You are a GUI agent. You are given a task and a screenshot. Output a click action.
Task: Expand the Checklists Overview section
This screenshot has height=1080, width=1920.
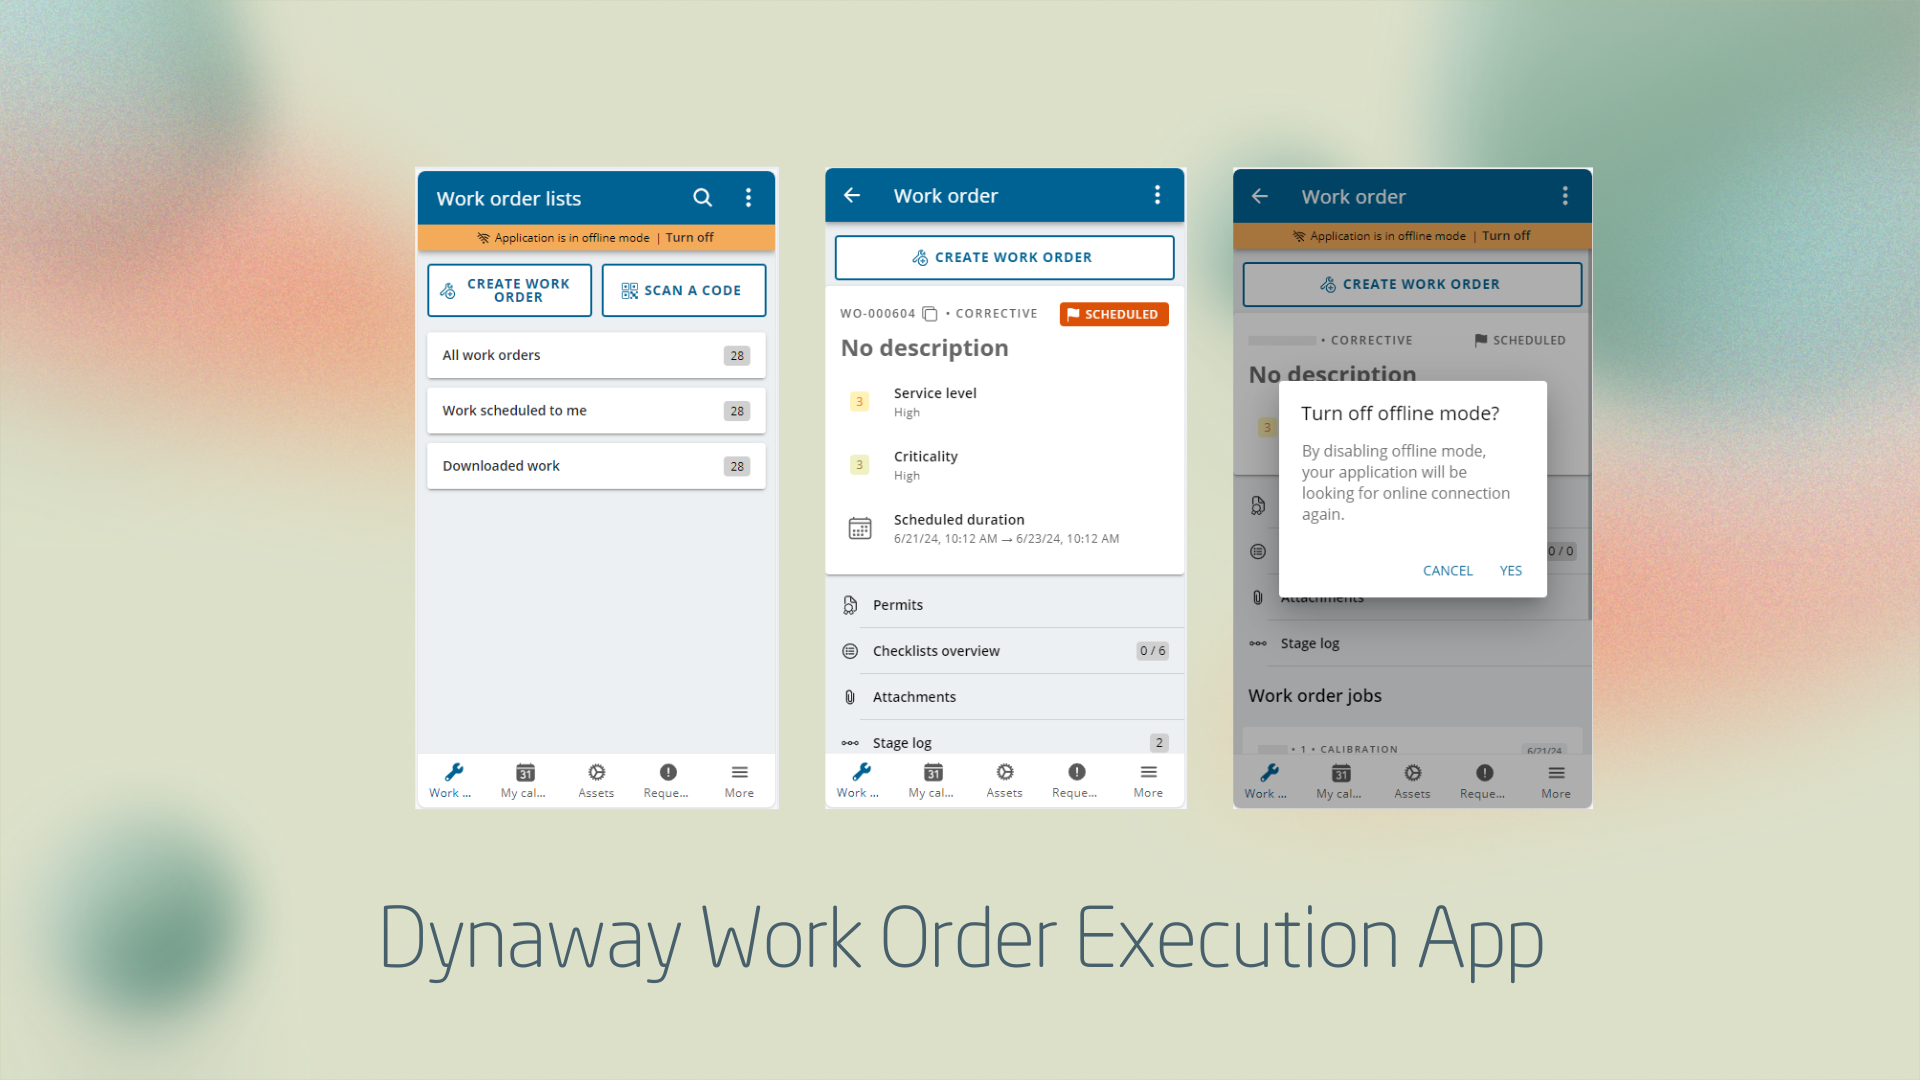tap(1004, 650)
